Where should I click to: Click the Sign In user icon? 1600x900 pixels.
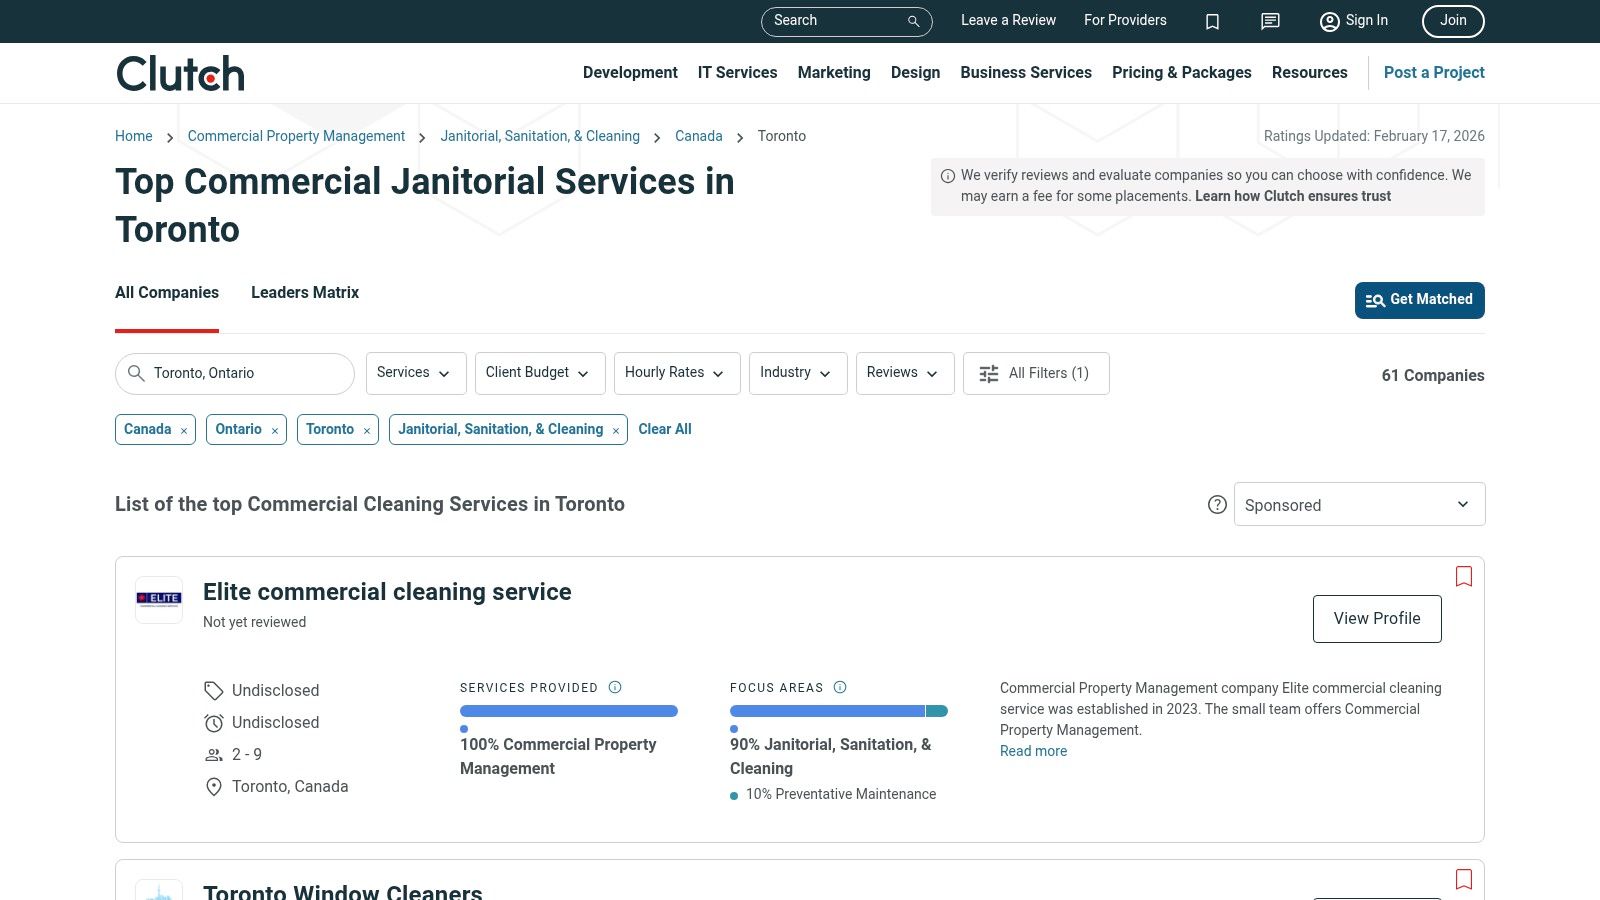(1329, 21)
